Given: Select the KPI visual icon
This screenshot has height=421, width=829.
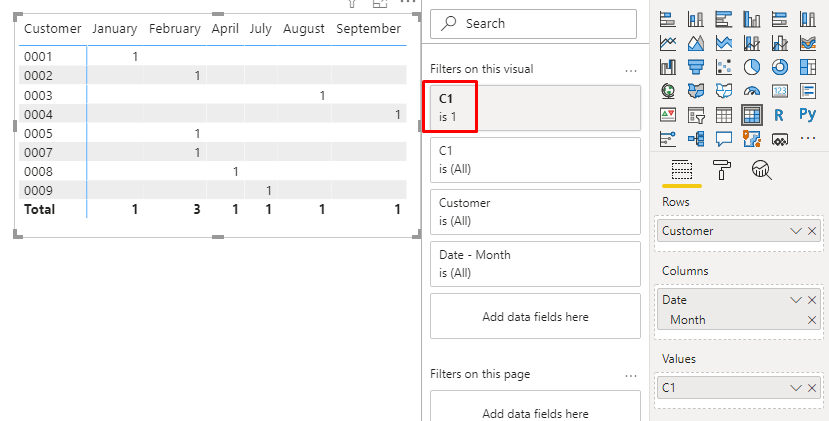Looking at the screenshot, I should (668, 115).
